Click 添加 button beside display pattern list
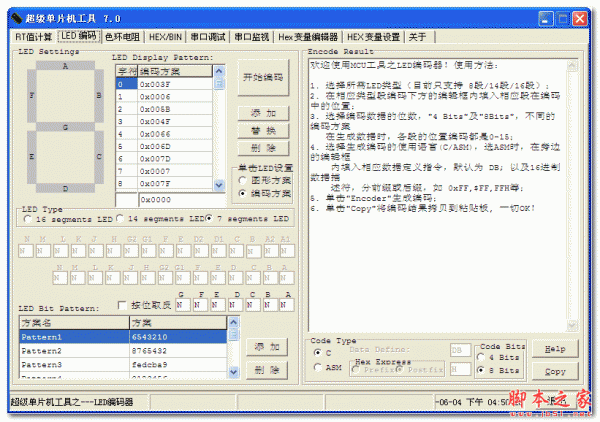Screen dimensions: 600x422 [x=263, y=113]
